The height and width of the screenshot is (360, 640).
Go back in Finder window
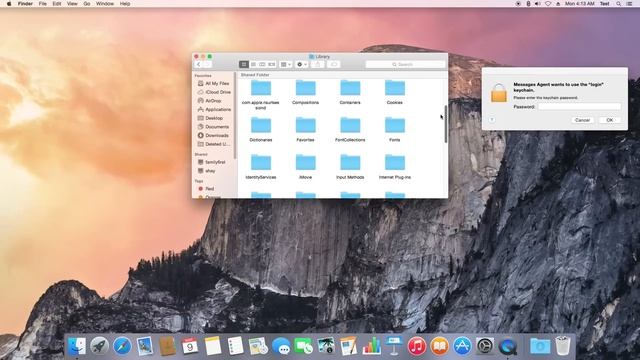tap(199, 64)
